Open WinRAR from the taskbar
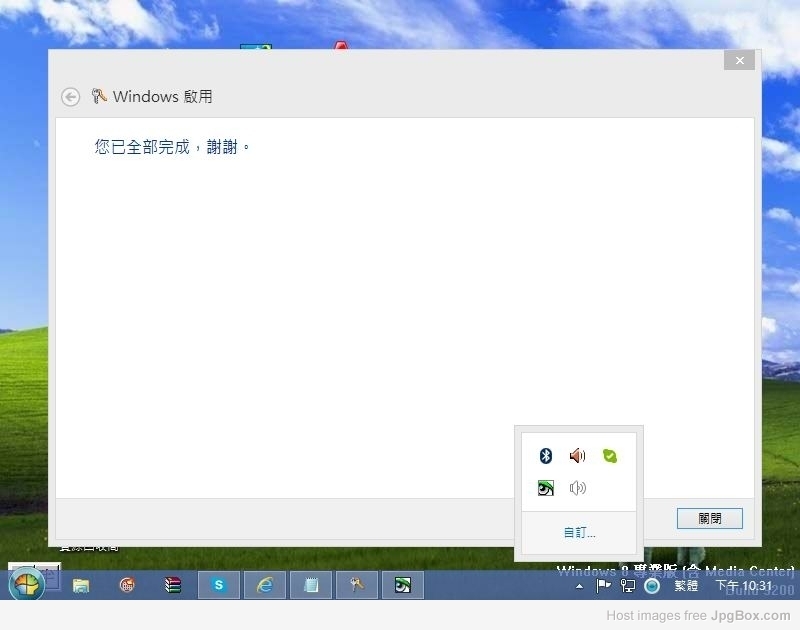The height and width of the screenshot is (630, 800). coord(173,585)
